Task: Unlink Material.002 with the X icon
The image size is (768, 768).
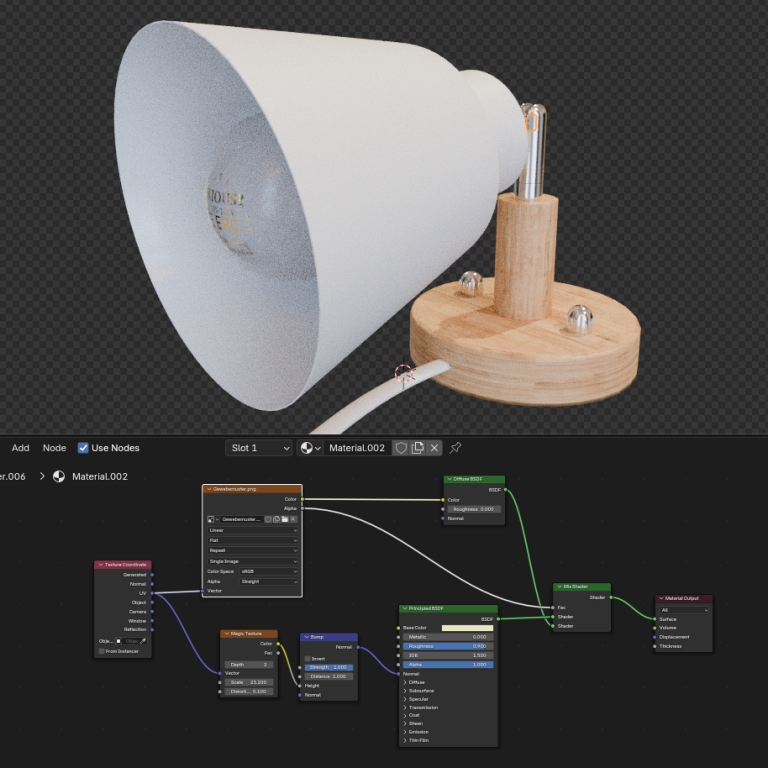Action: point(435,448)
